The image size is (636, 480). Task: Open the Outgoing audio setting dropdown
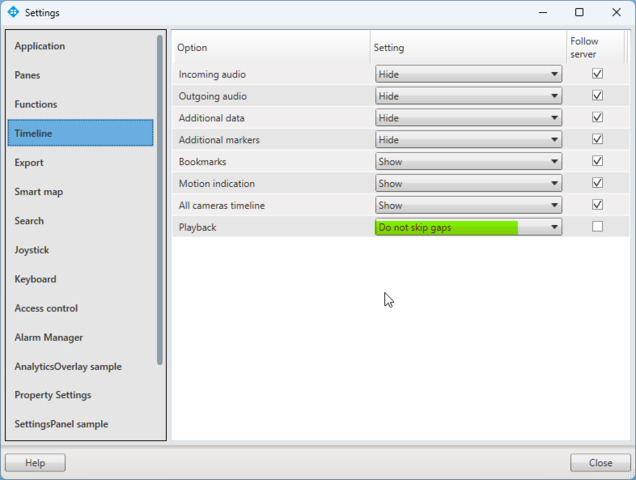point(468,96)
